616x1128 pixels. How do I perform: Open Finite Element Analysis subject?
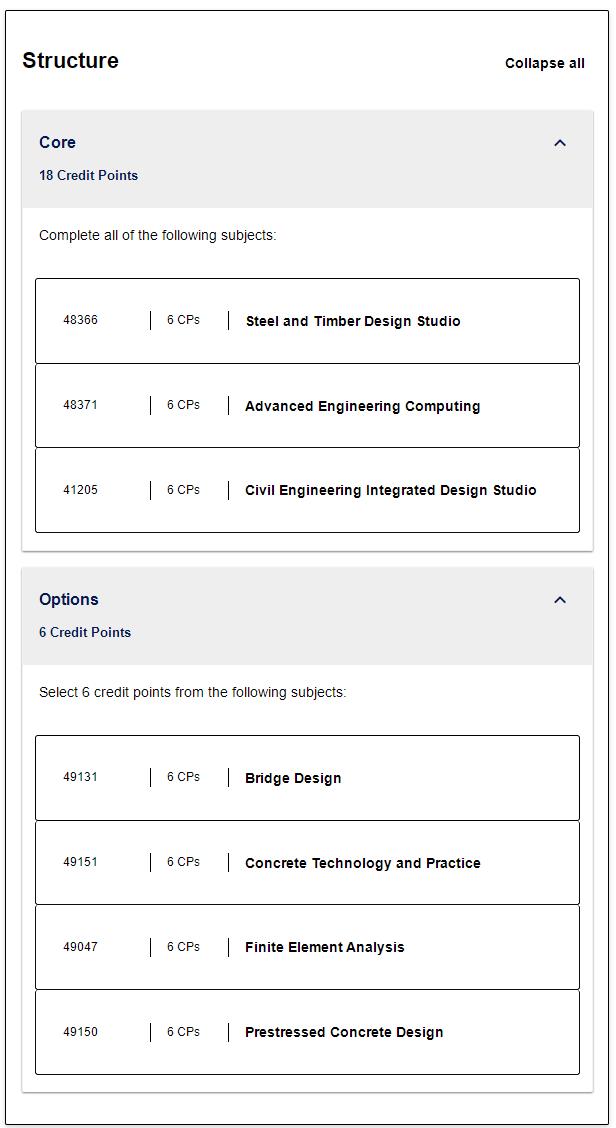coord(324,947)
